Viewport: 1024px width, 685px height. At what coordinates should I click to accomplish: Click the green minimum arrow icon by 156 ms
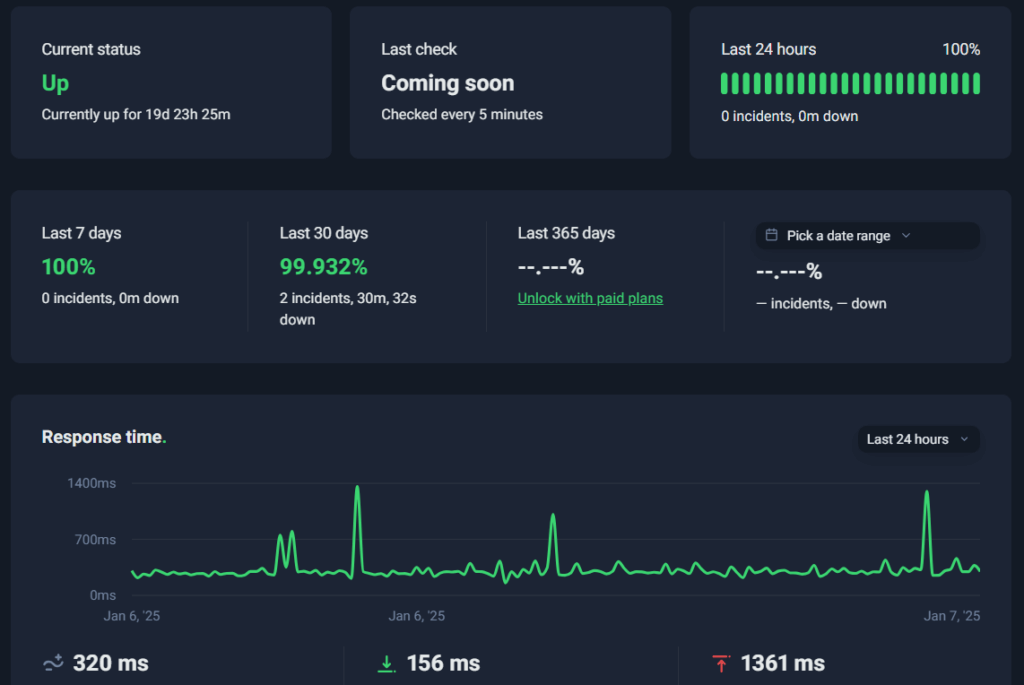386,663
